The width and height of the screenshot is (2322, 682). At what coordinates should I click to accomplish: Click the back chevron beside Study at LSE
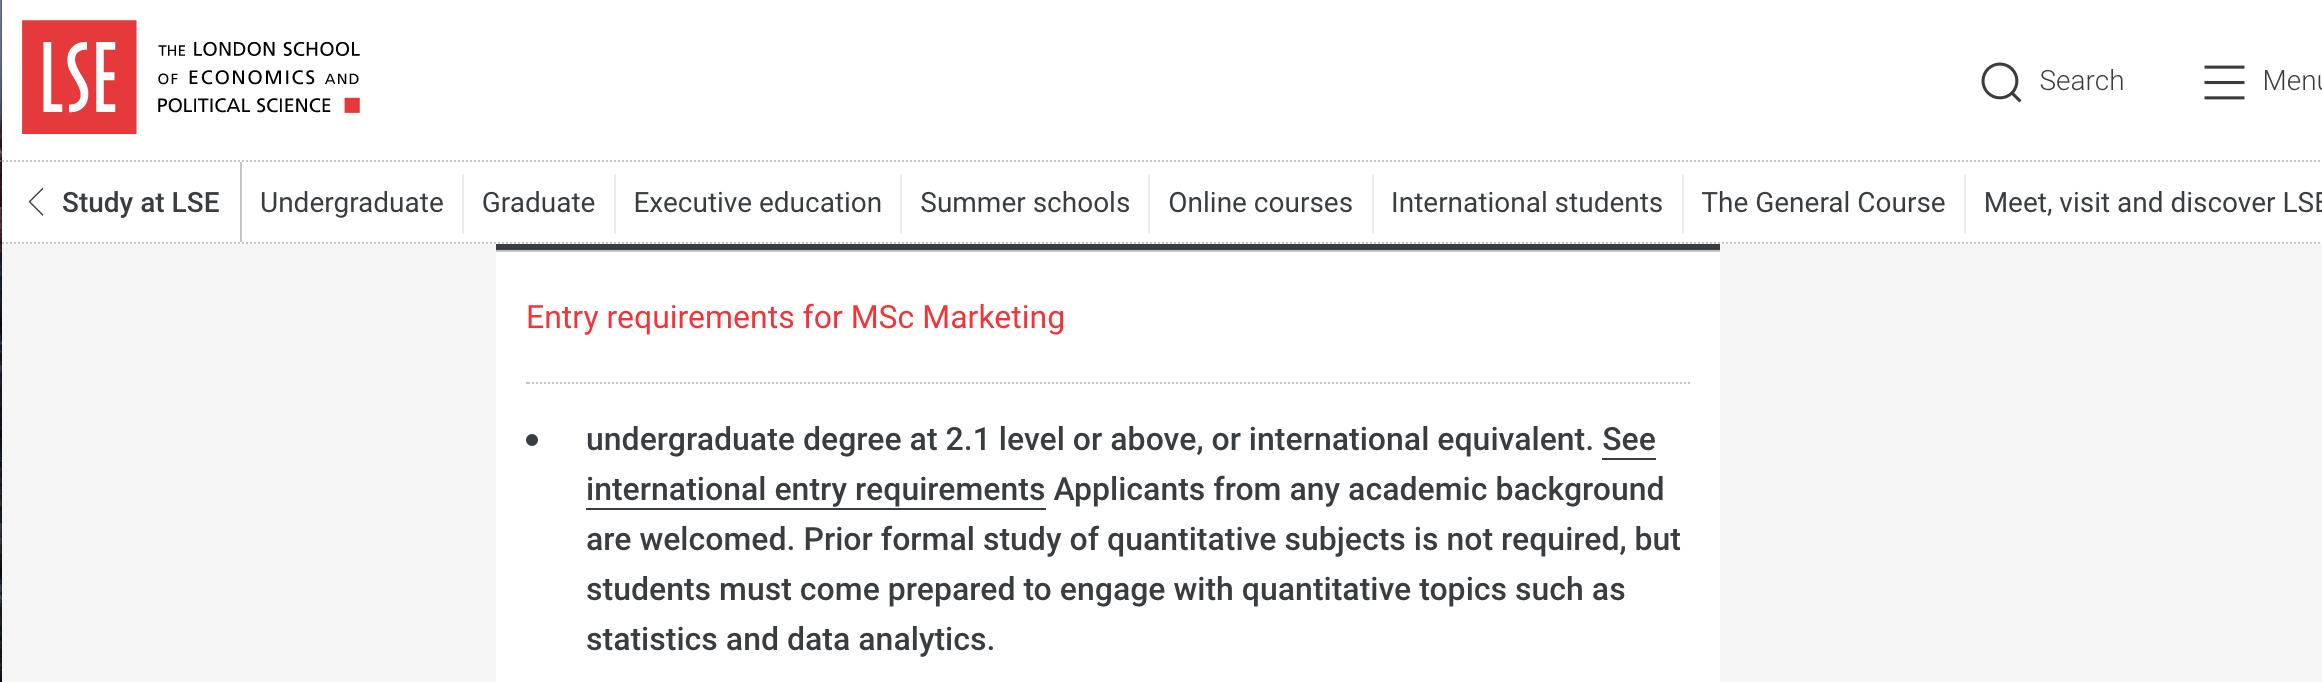(x=37, y=202)
